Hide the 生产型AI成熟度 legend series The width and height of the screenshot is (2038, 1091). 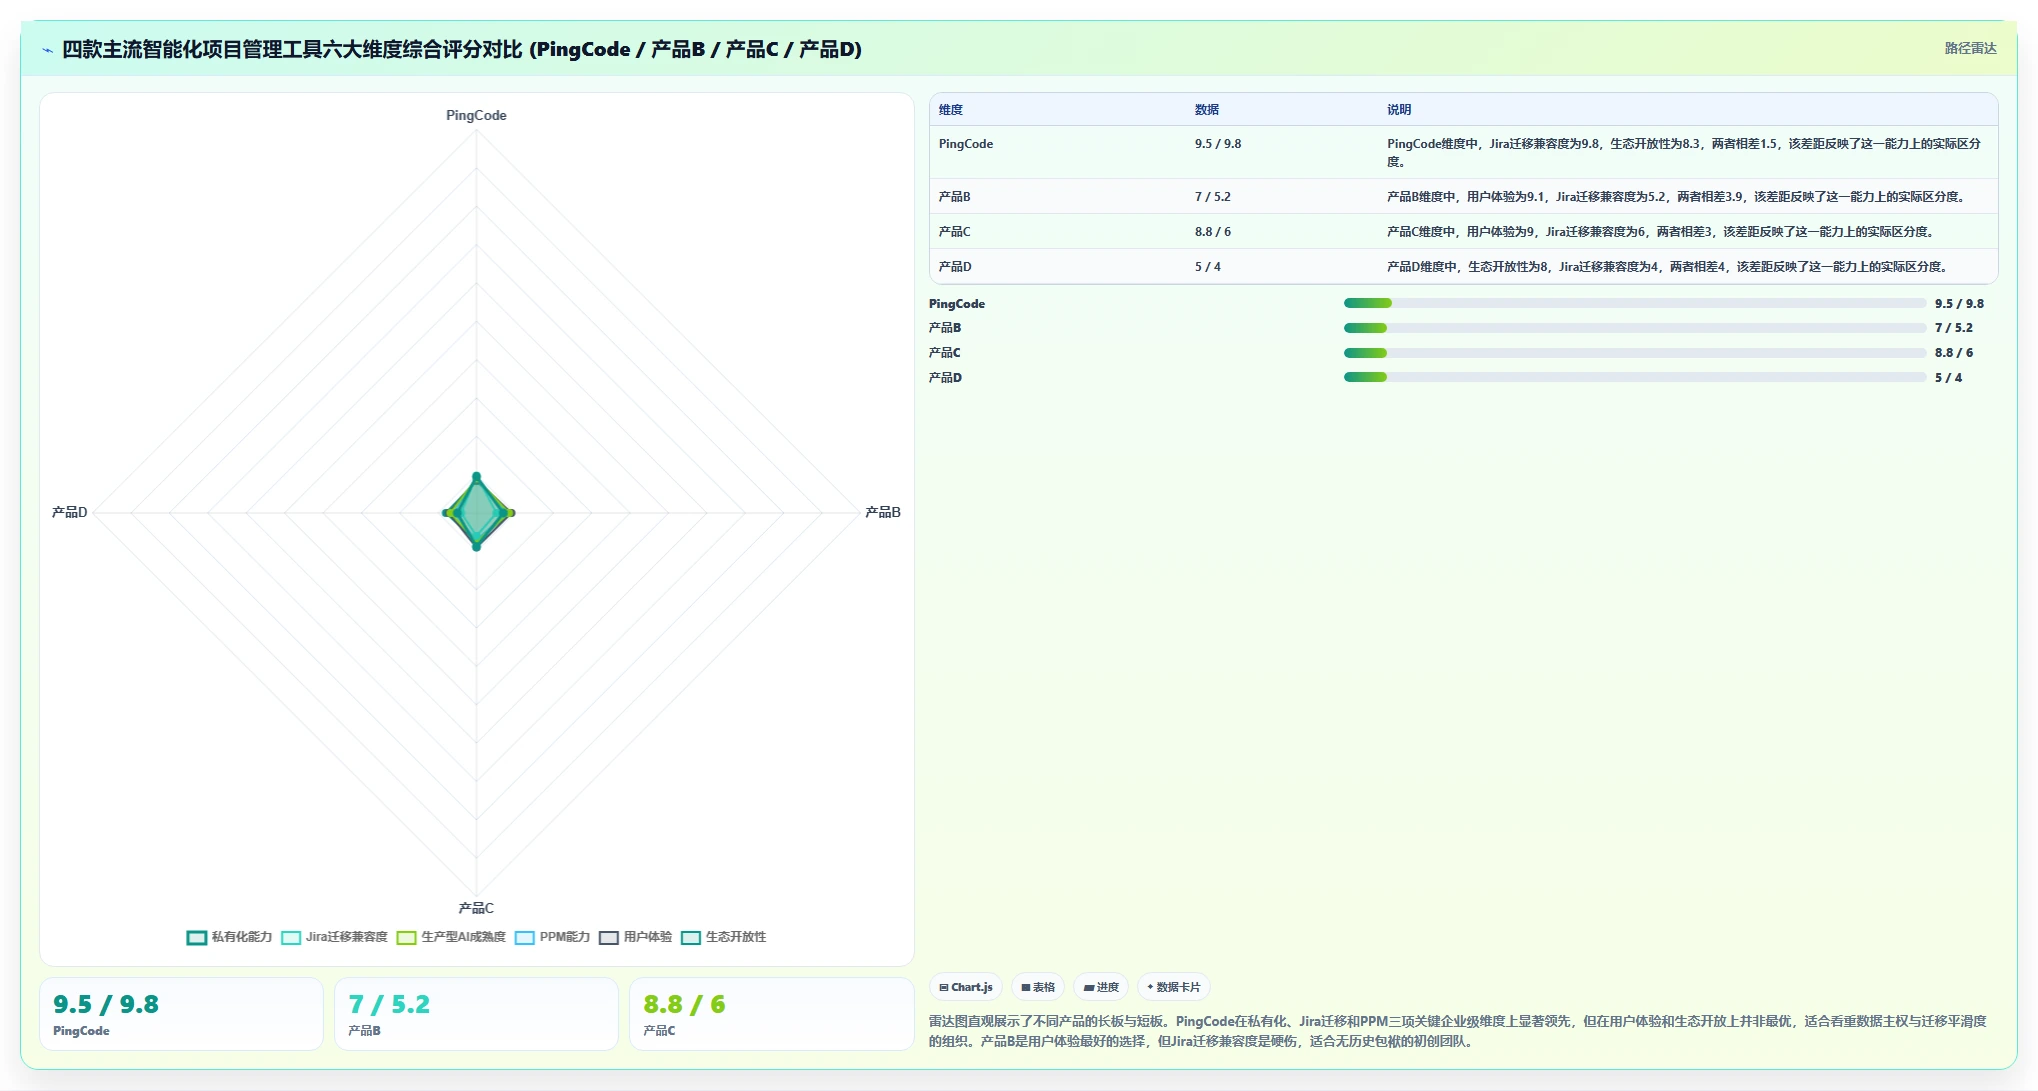(451, 937)
